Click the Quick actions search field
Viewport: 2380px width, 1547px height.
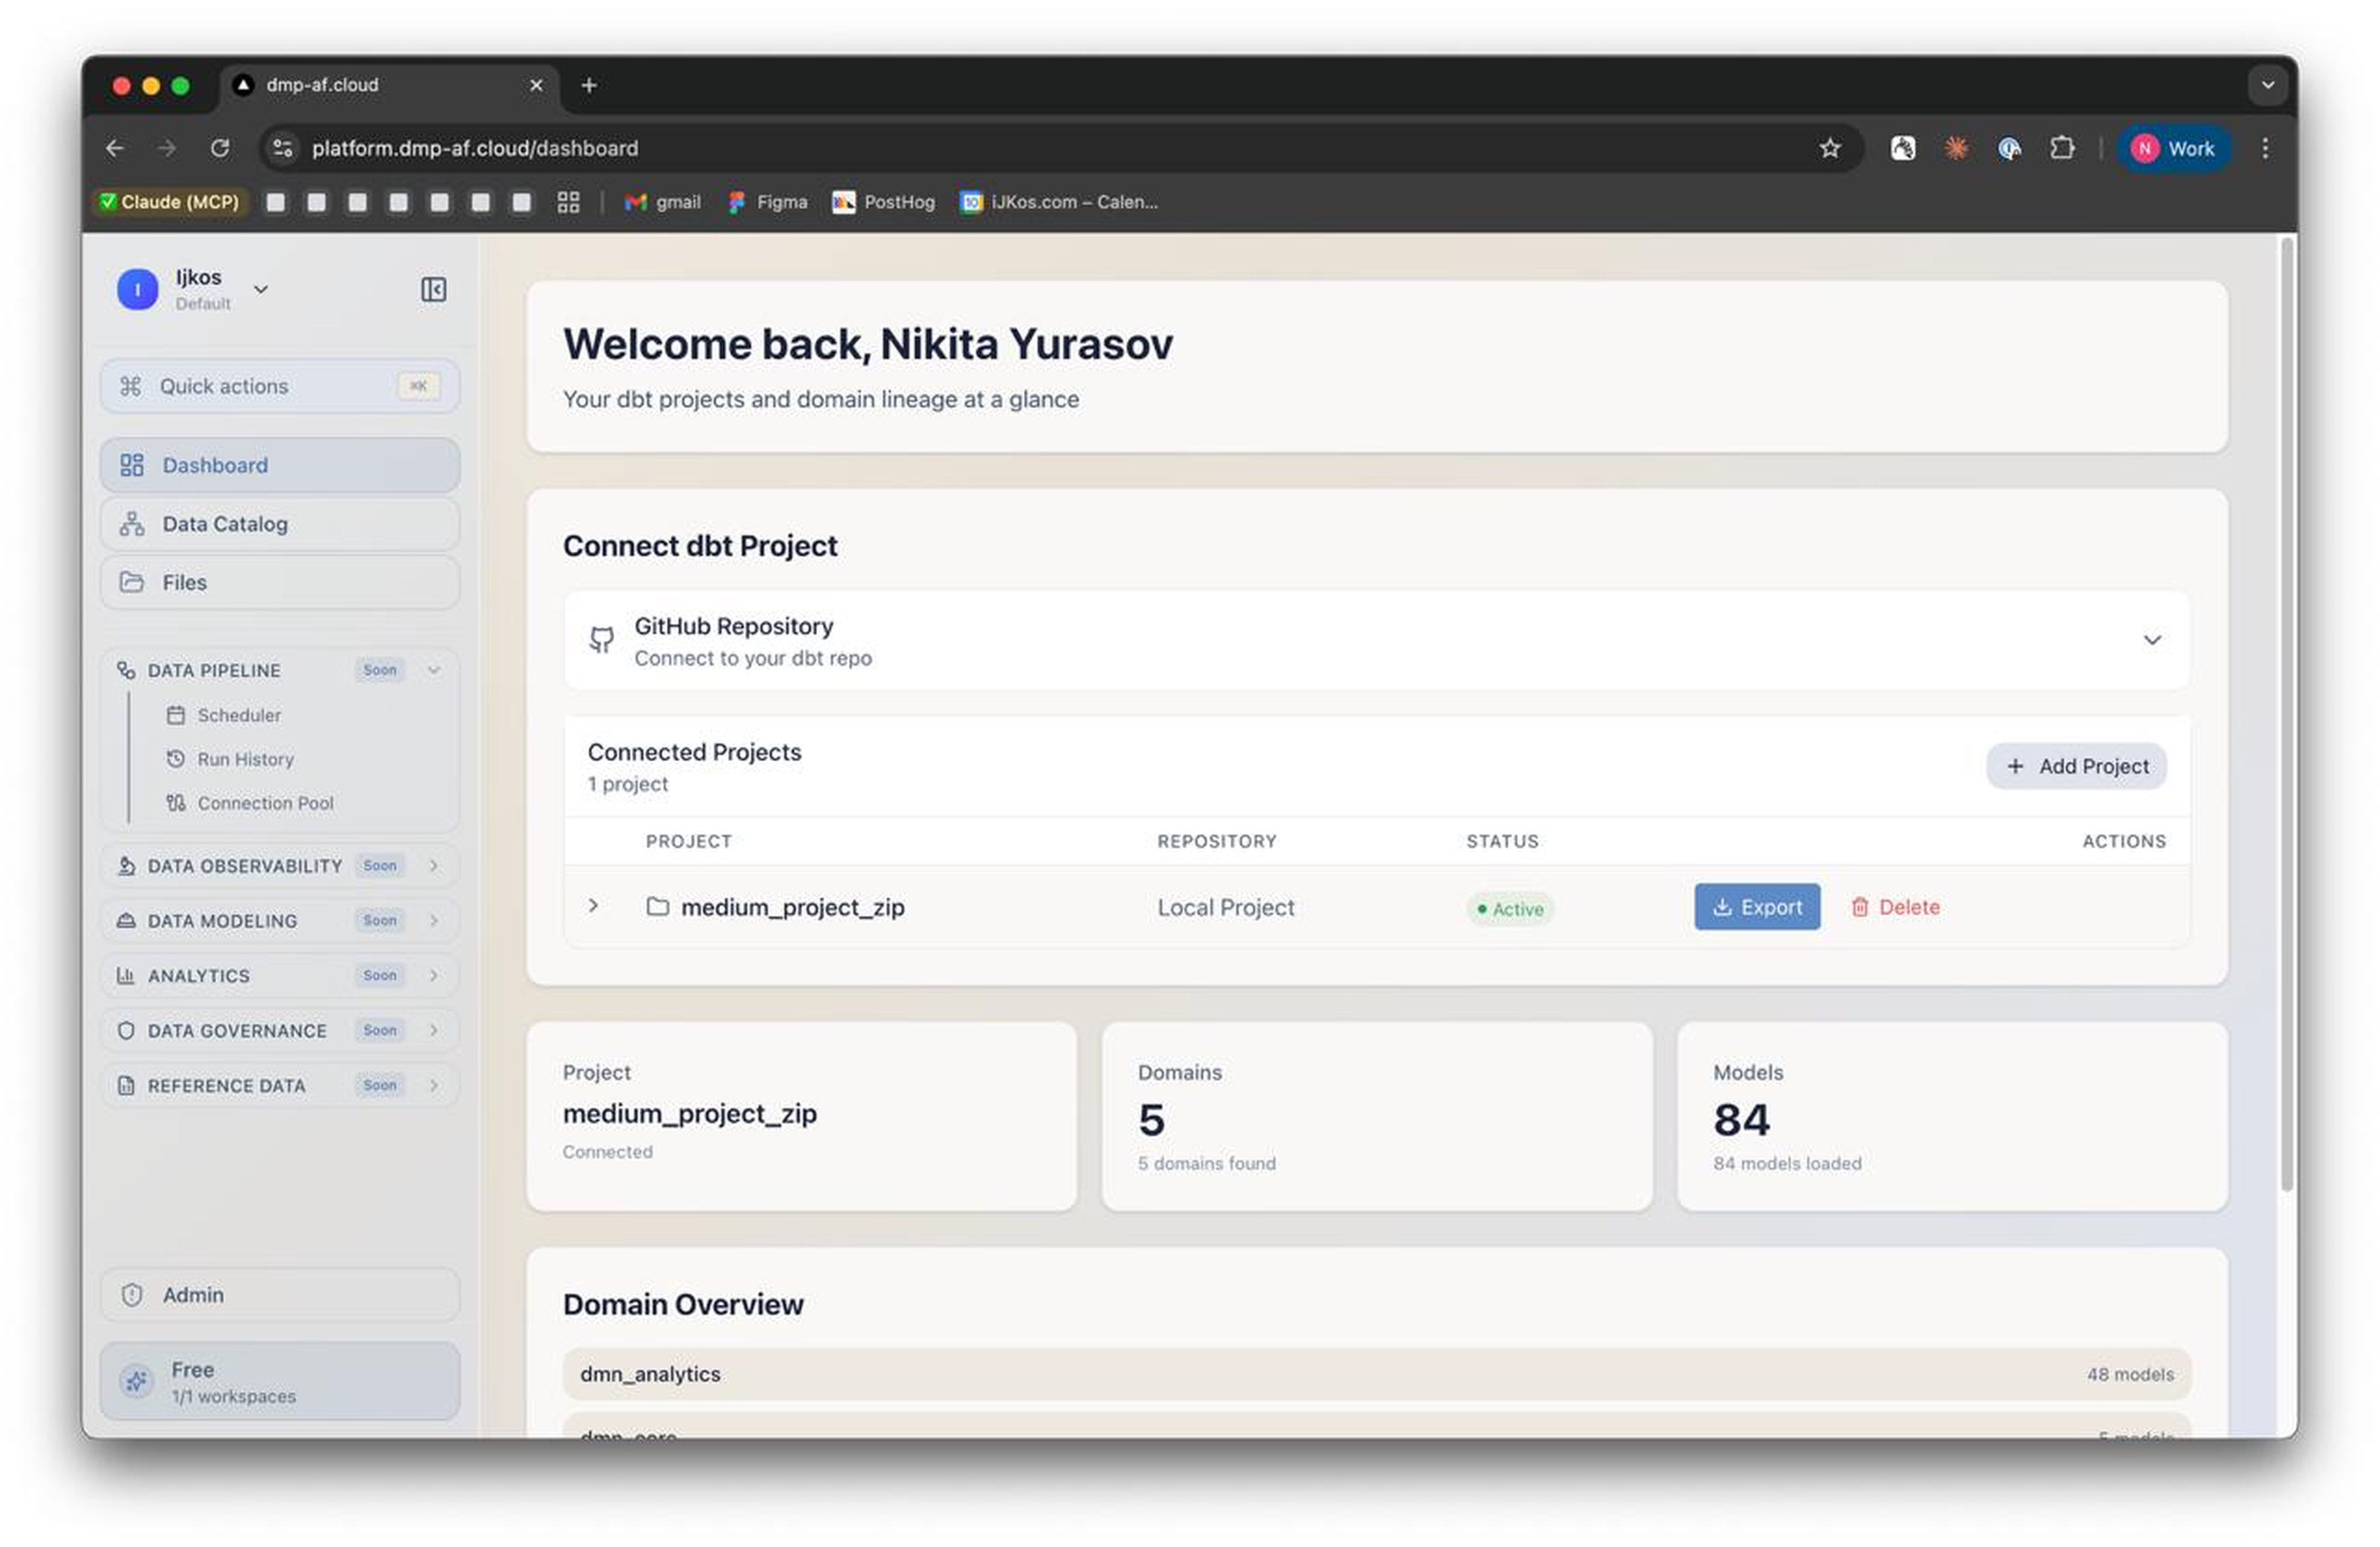point(279,387)
